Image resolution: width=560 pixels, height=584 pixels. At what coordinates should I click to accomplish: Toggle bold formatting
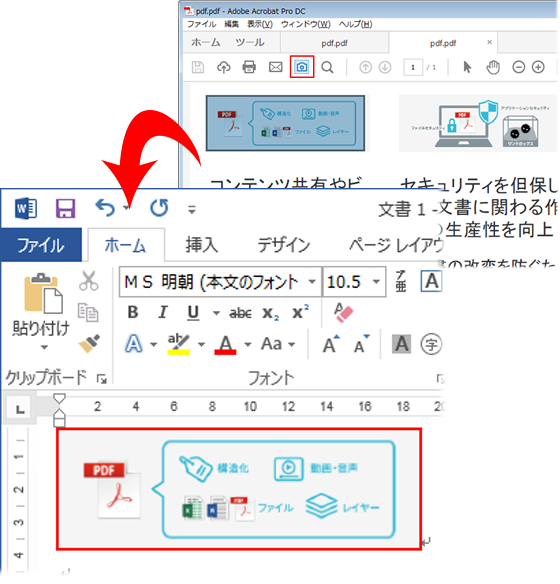click(133, 312)
